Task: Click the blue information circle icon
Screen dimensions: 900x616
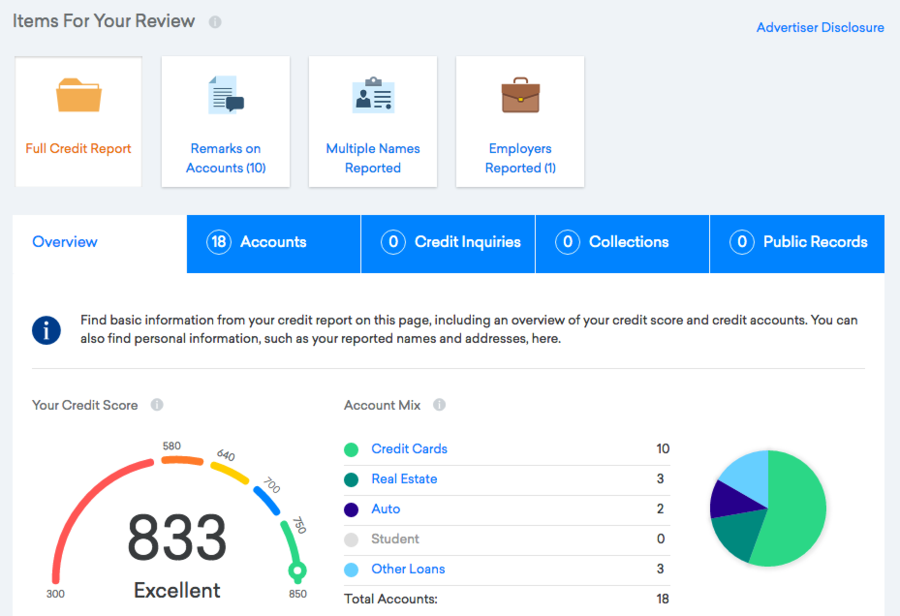Action: point(47,330)
